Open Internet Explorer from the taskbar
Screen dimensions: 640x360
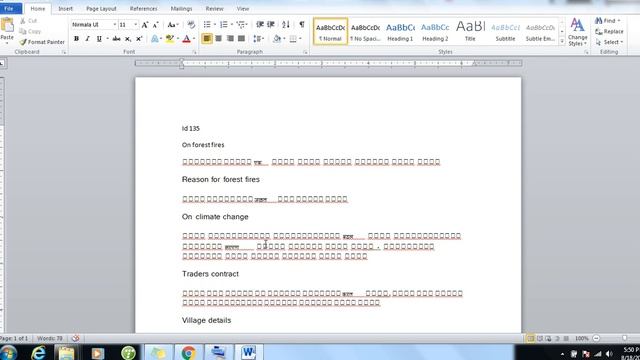[x=38, y=352]
